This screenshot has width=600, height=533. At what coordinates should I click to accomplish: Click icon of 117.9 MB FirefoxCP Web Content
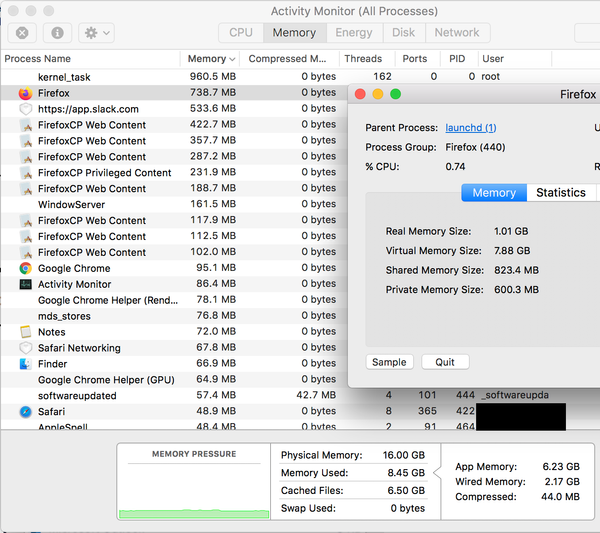click(x=26, y=221)
